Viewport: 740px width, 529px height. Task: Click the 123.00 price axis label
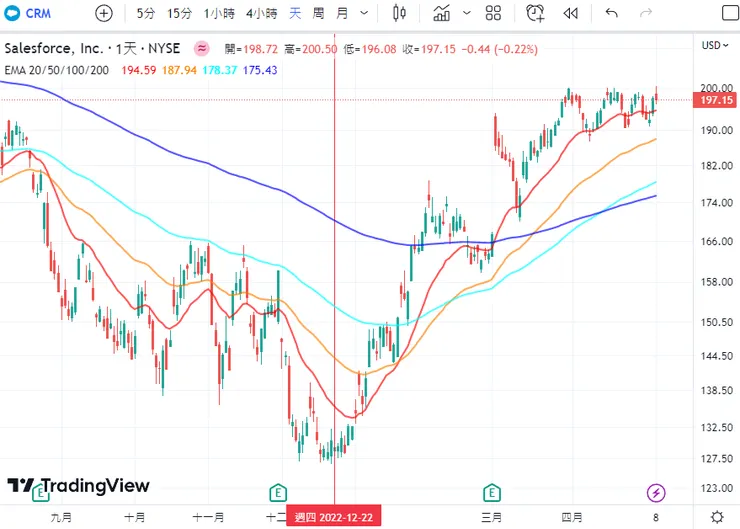pyautogui.click(x=716, y=488)
